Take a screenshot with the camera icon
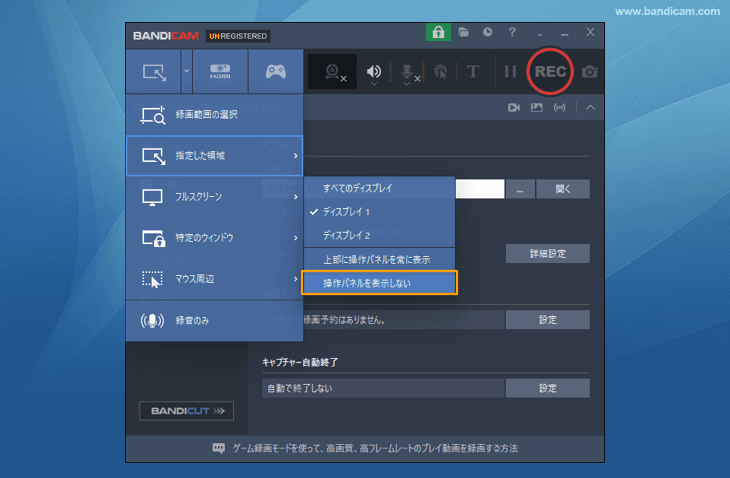This screenshot has width=730, height=478. pos(589,72)
